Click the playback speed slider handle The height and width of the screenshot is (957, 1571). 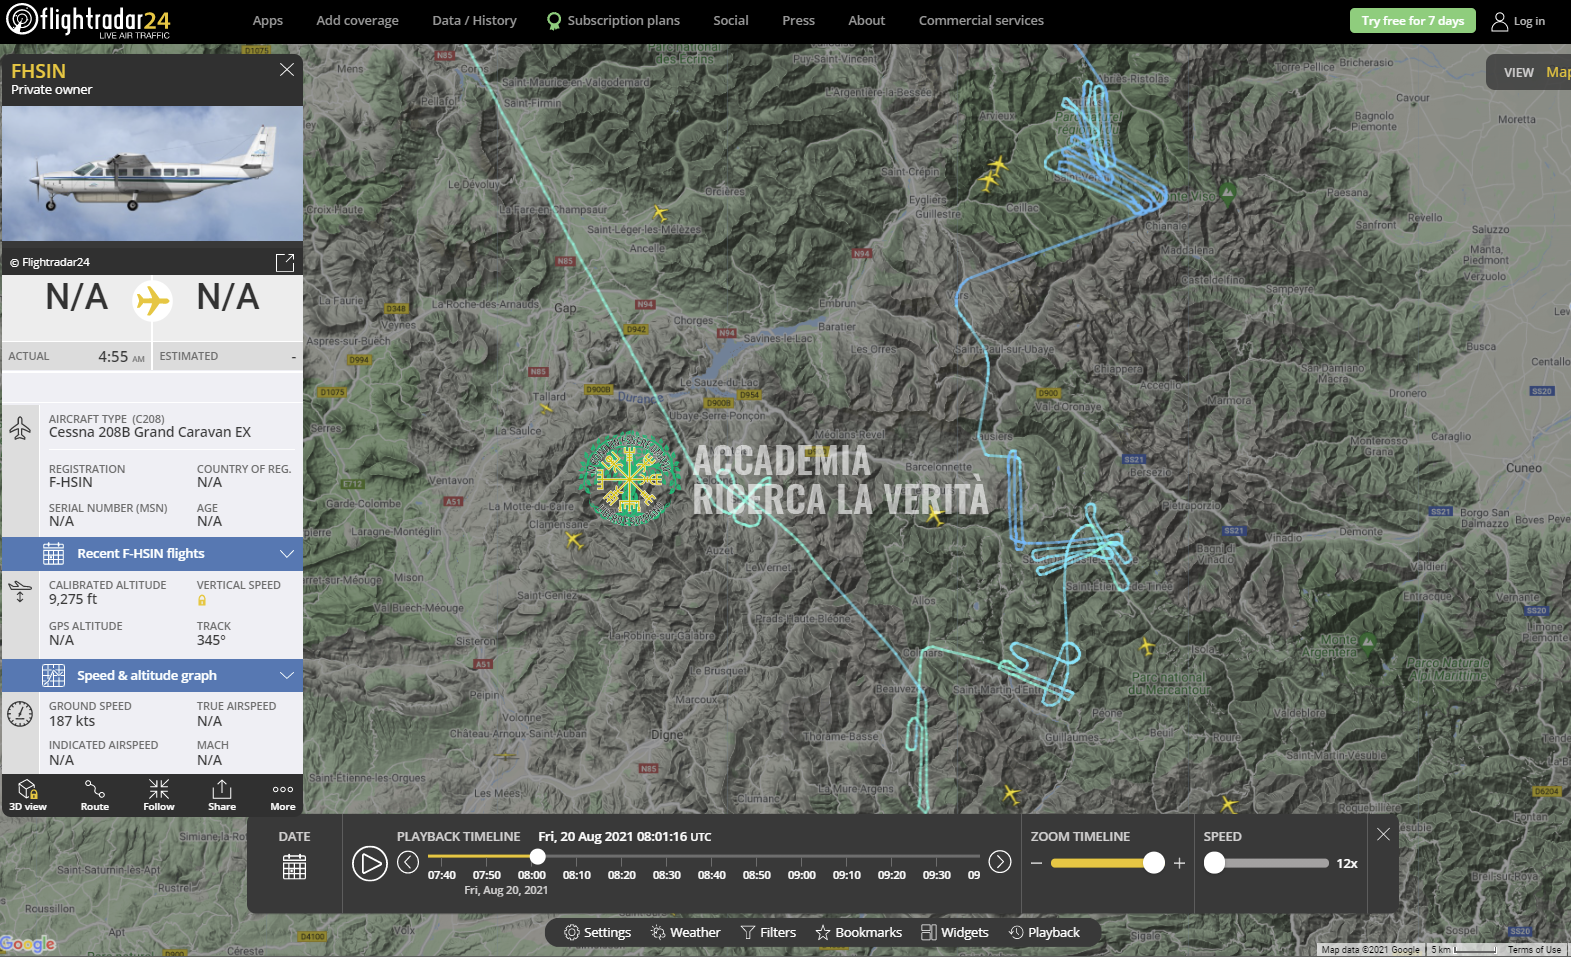point(1215,863)
